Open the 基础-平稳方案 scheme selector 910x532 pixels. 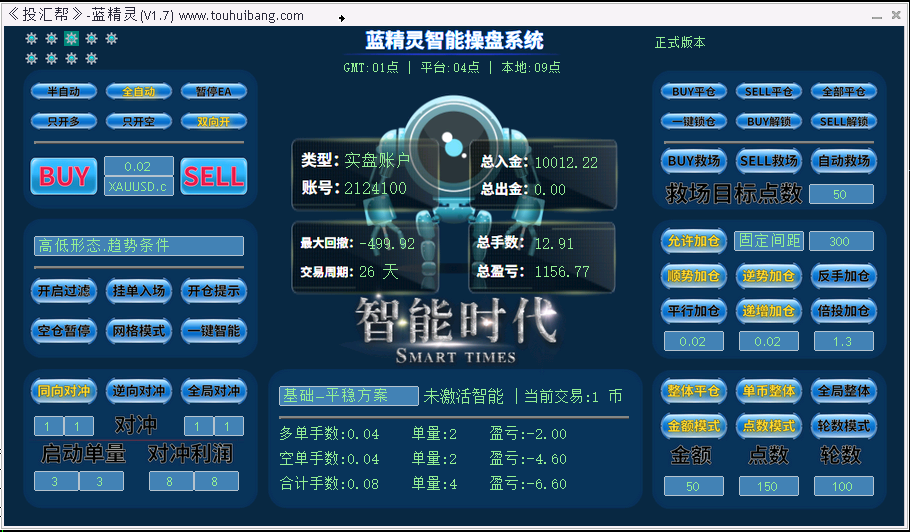[349, 396]
